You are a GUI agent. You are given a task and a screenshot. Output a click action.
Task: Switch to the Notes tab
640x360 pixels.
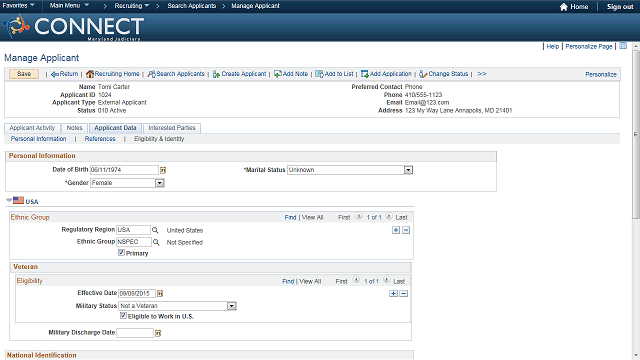(74, 128)
